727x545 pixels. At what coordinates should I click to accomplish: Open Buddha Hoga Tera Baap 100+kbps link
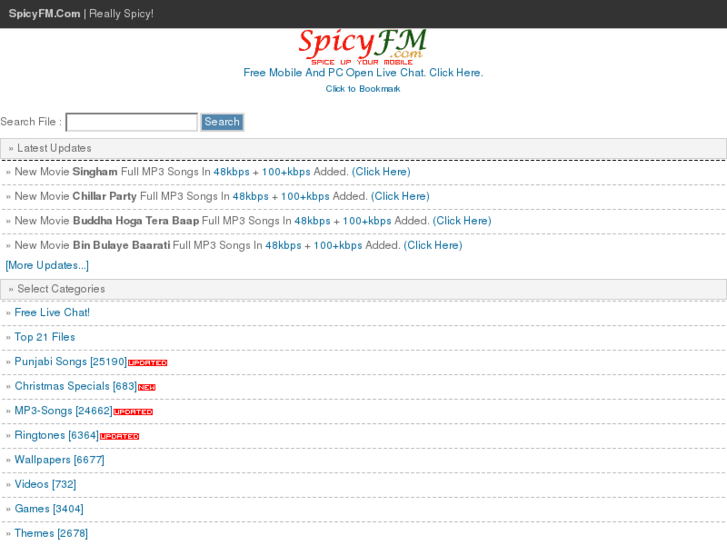(367, 221)
